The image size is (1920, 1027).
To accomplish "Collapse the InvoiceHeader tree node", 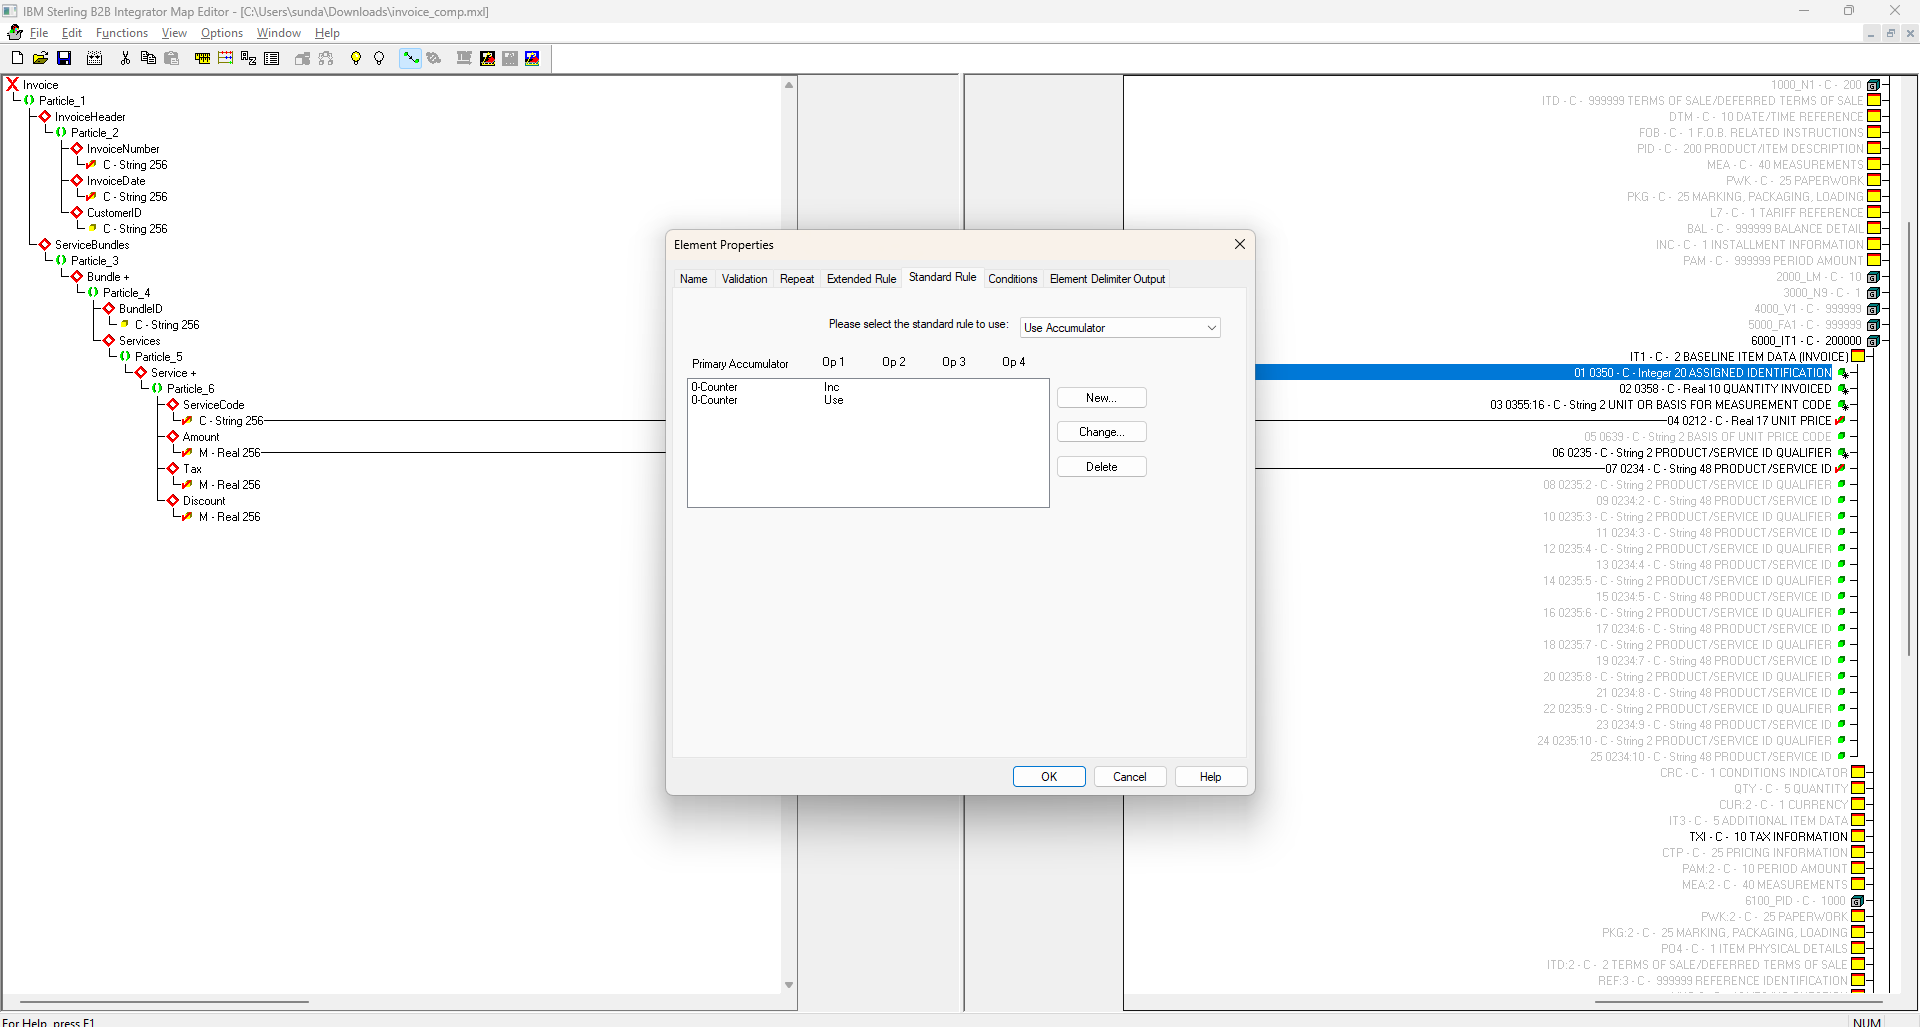I will 45,117.
